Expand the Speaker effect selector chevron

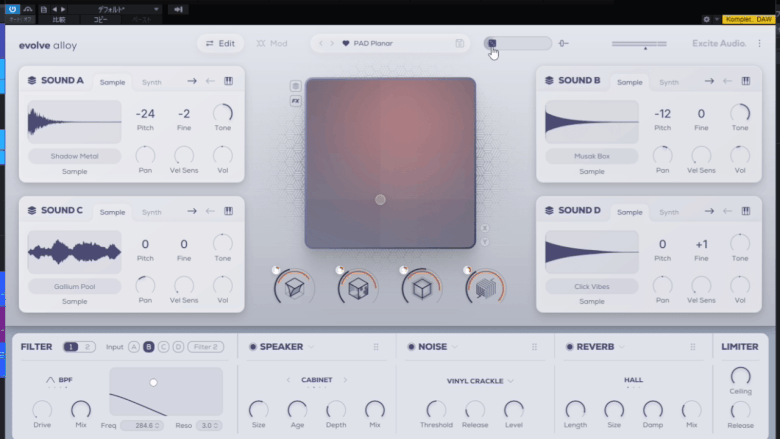pyautogui.click(x=311, y=347)
